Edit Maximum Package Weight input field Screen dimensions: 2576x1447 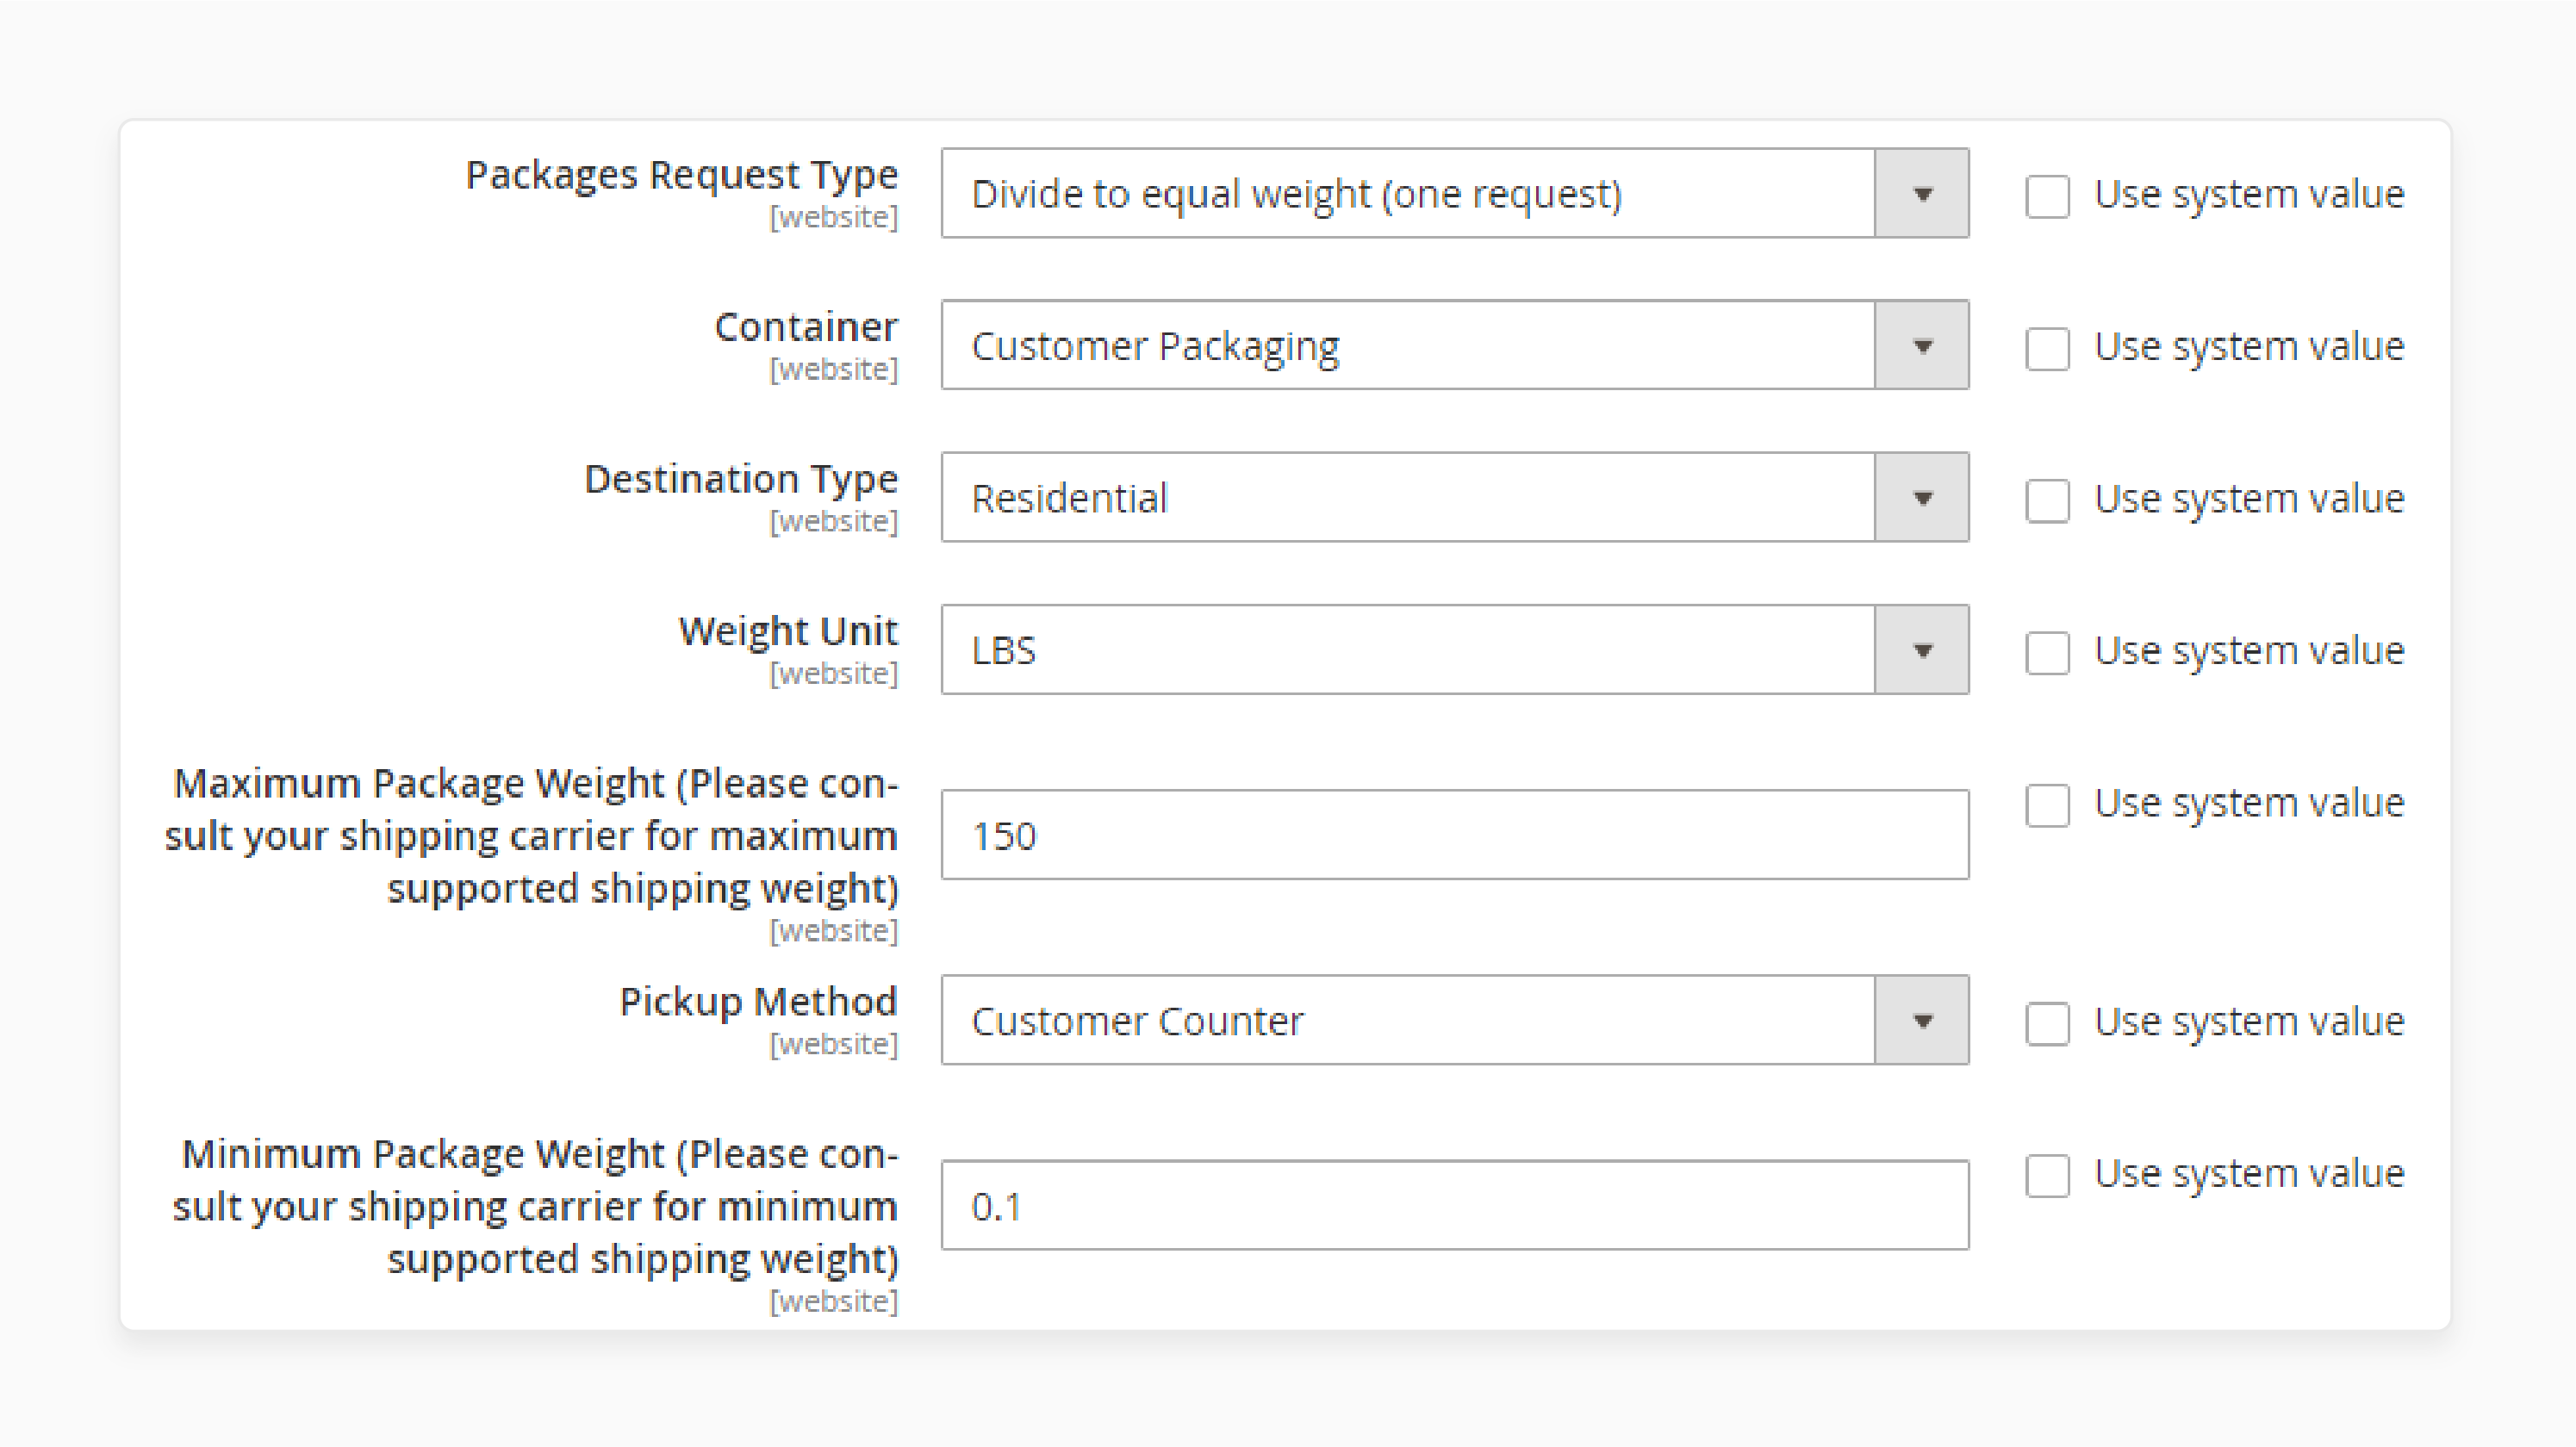pyautogui.click(x=1456, y=833)
